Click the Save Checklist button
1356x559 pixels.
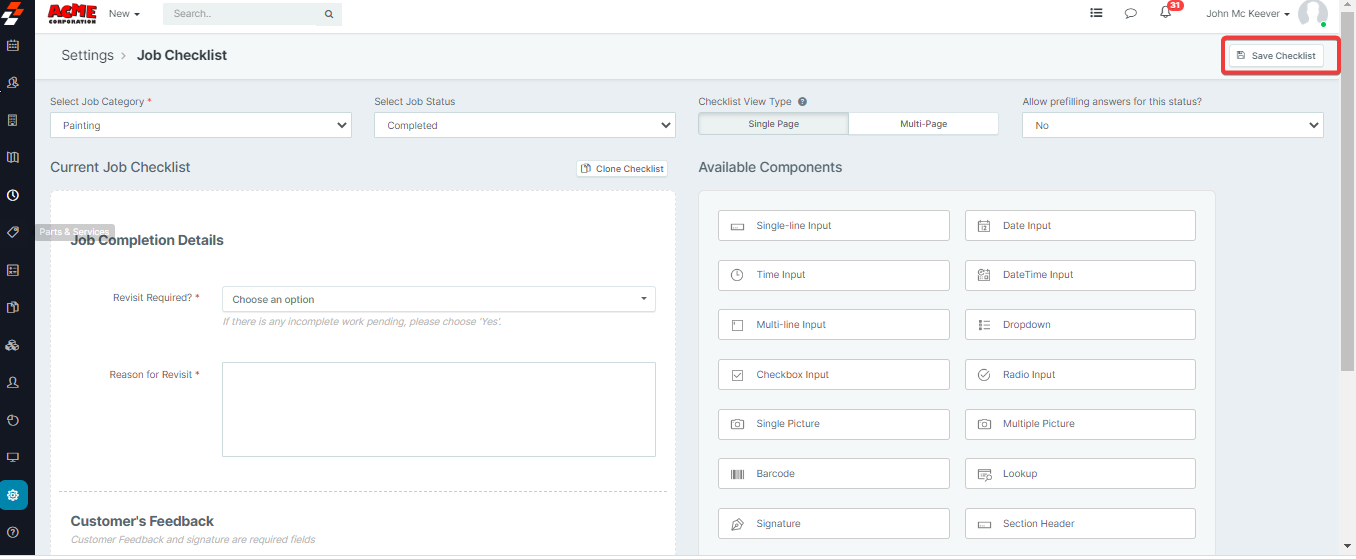[x=1275, y=56]
